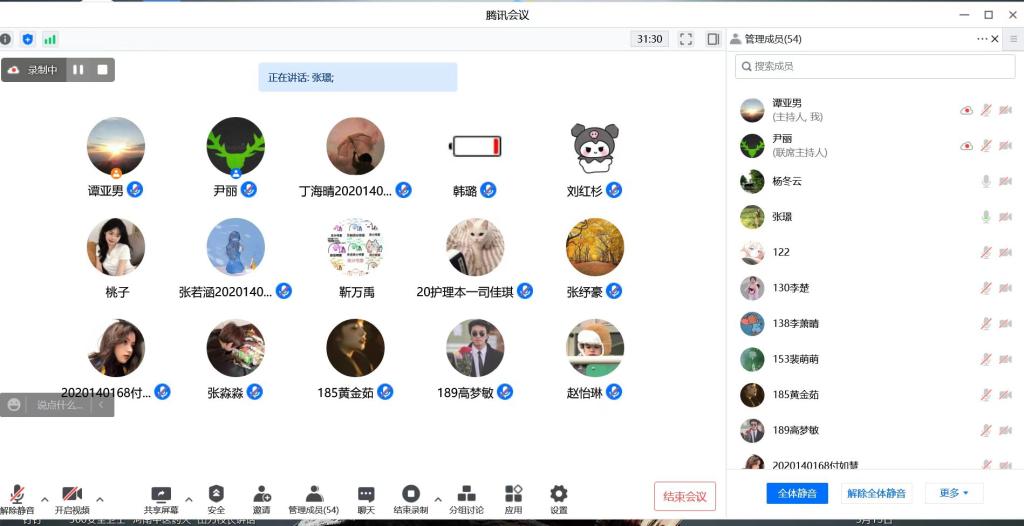Click the Invite (邀请) icon
Image resolution: width=1024 pixels, height=526 pixels.
261,495
